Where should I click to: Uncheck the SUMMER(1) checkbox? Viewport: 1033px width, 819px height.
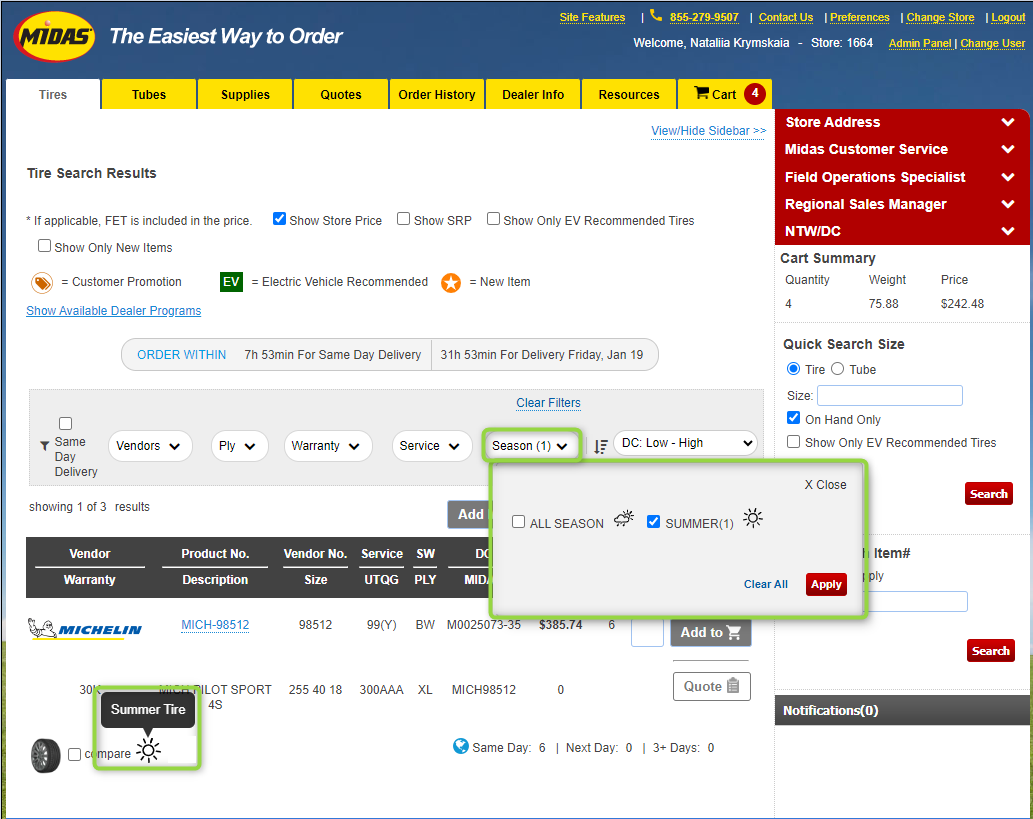click(654, 522)
